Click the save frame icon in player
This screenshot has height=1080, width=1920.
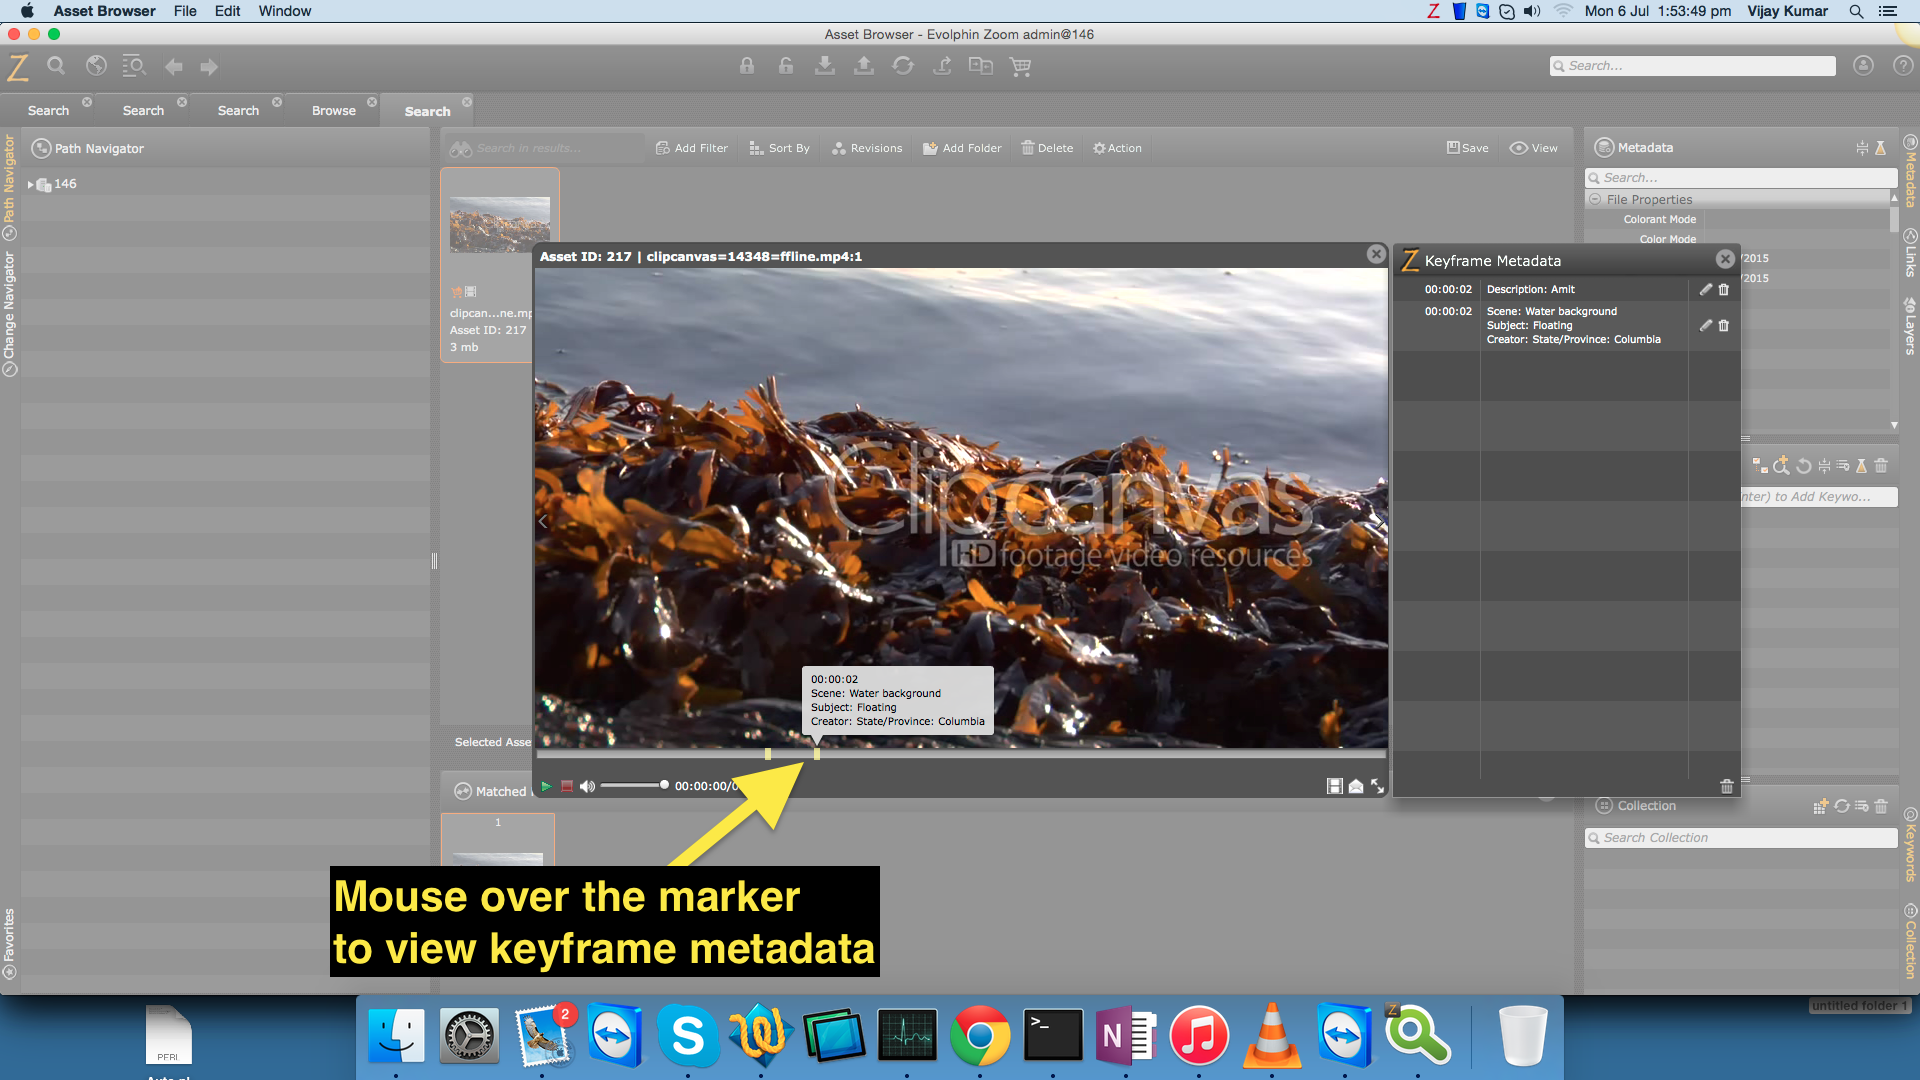click(x=1335, y=787)
